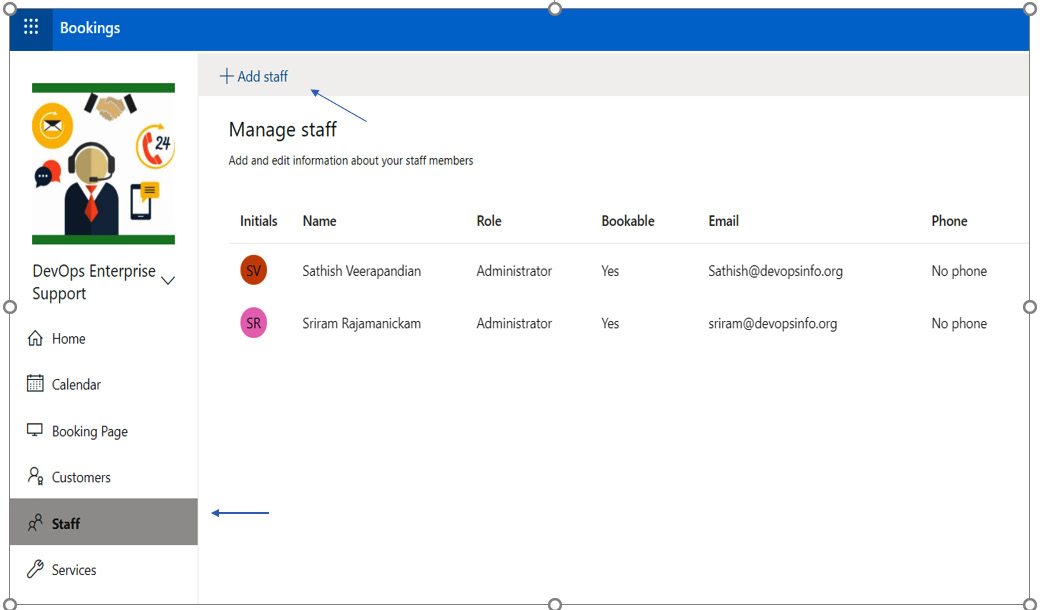Viewport: 1051px width, 610px height.
Task: Click the Name column header
Action: point(320,221)
